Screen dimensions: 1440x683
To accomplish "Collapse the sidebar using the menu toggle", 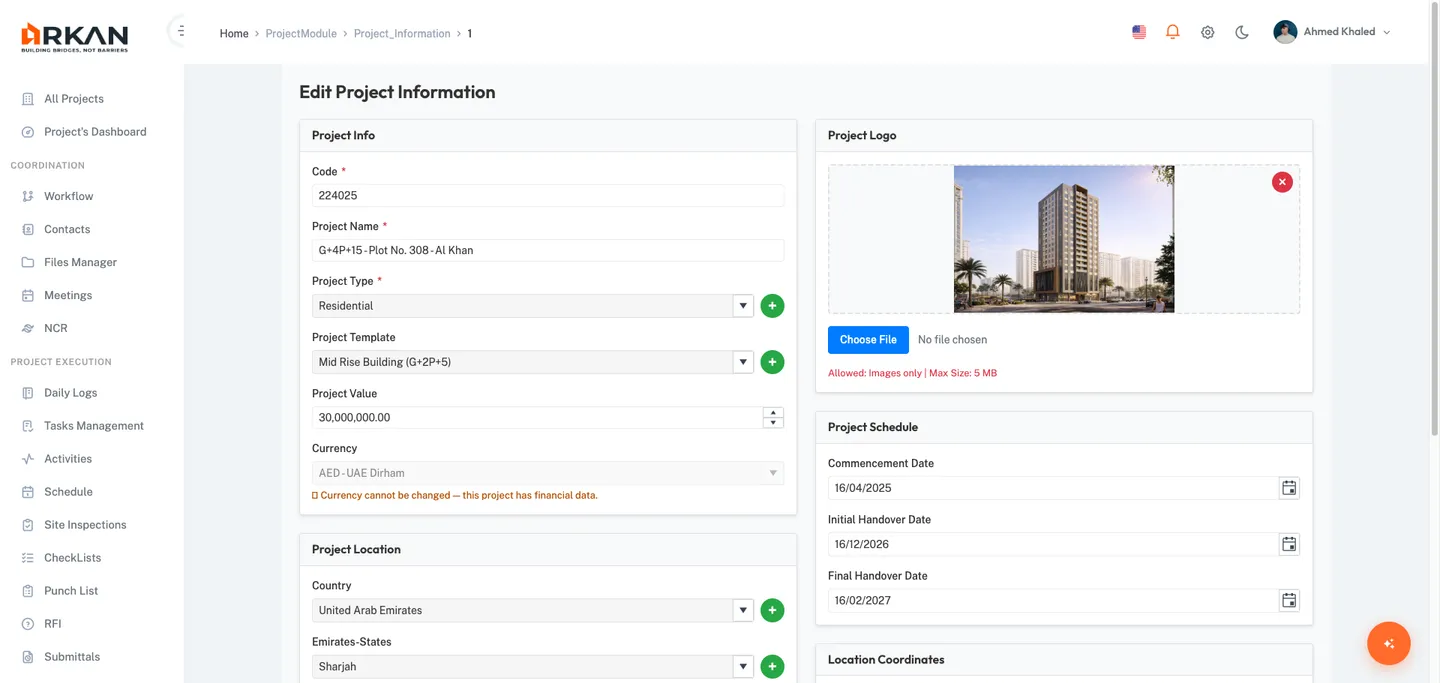I will (180, 31).
